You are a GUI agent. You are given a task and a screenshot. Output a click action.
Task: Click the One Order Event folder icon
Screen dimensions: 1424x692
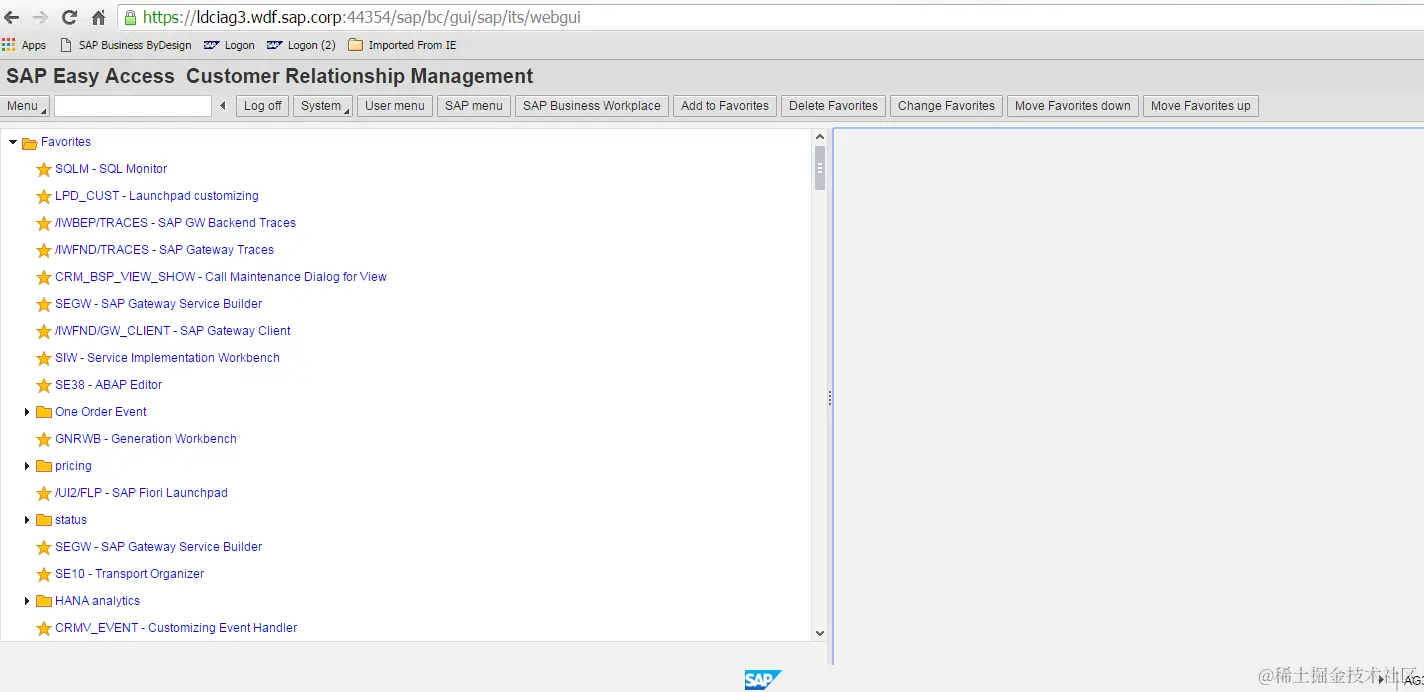[44, 412]
